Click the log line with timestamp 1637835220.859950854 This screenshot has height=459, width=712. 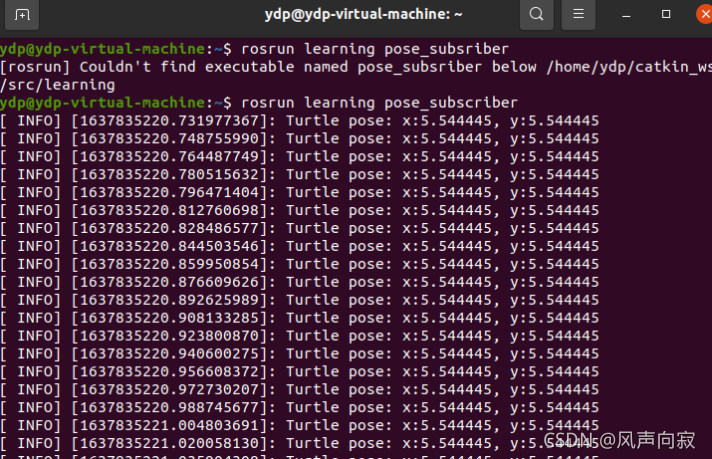click(300, 264)
